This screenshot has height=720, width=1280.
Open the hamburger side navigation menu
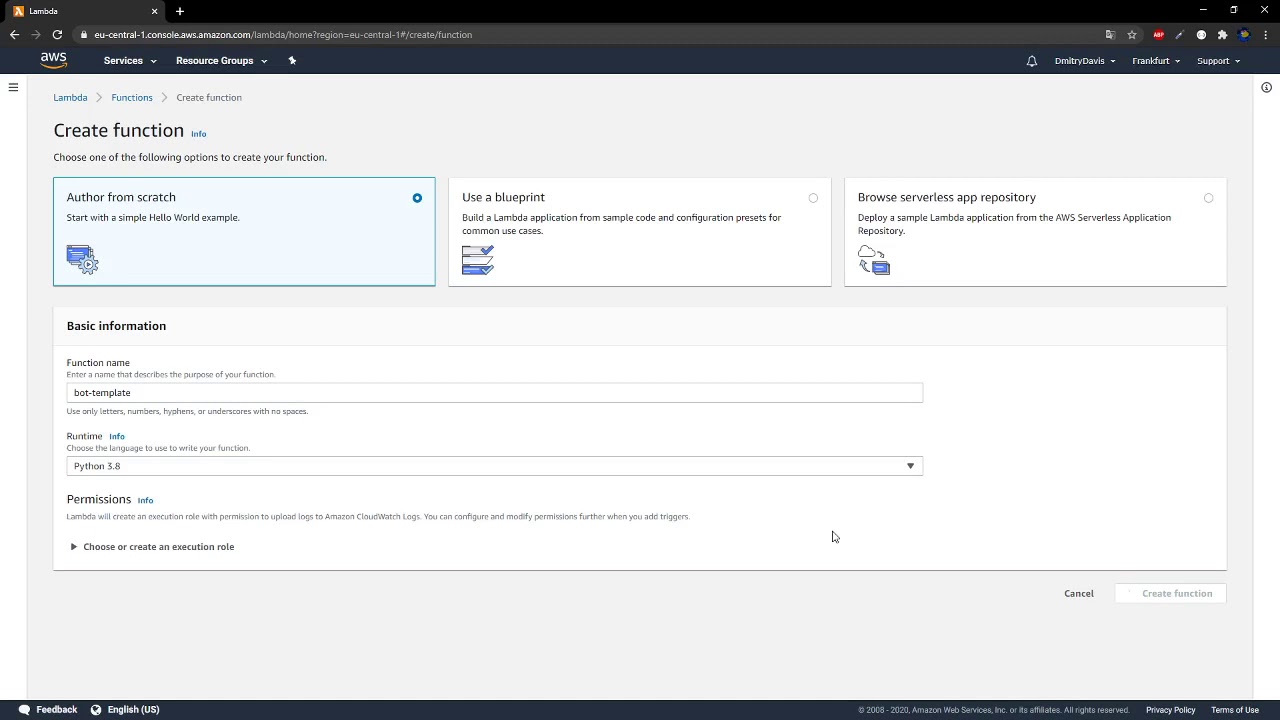click(13, 88)
